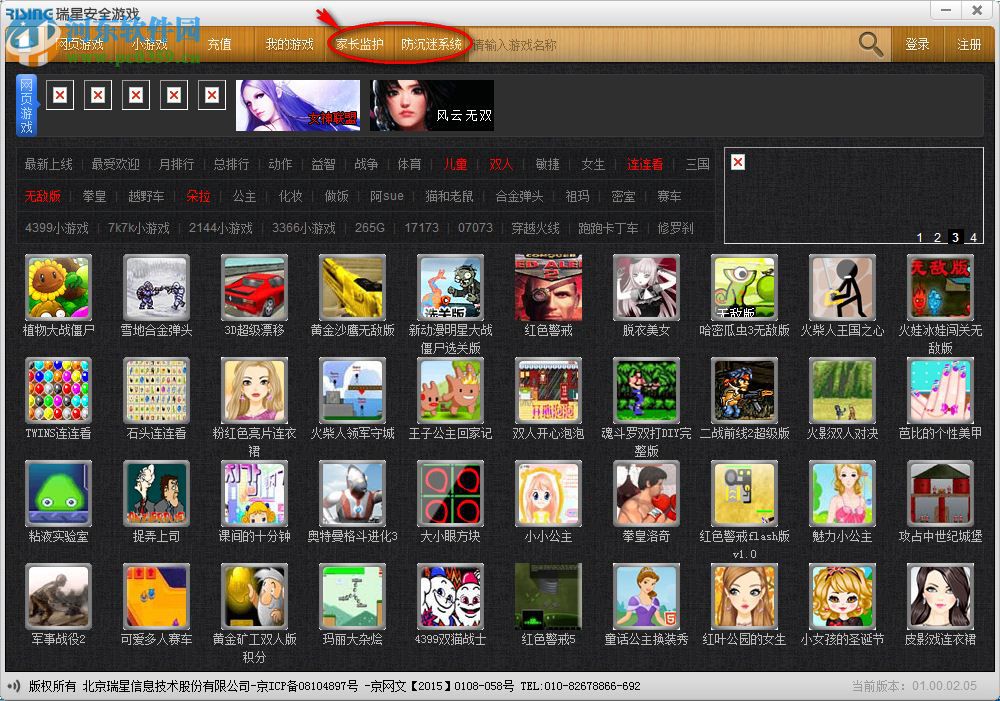Open the 女神联盟 banner thumbnail
Image resolution: width=1000 pixels, height=701 pixels.
(x=298, y=105)
